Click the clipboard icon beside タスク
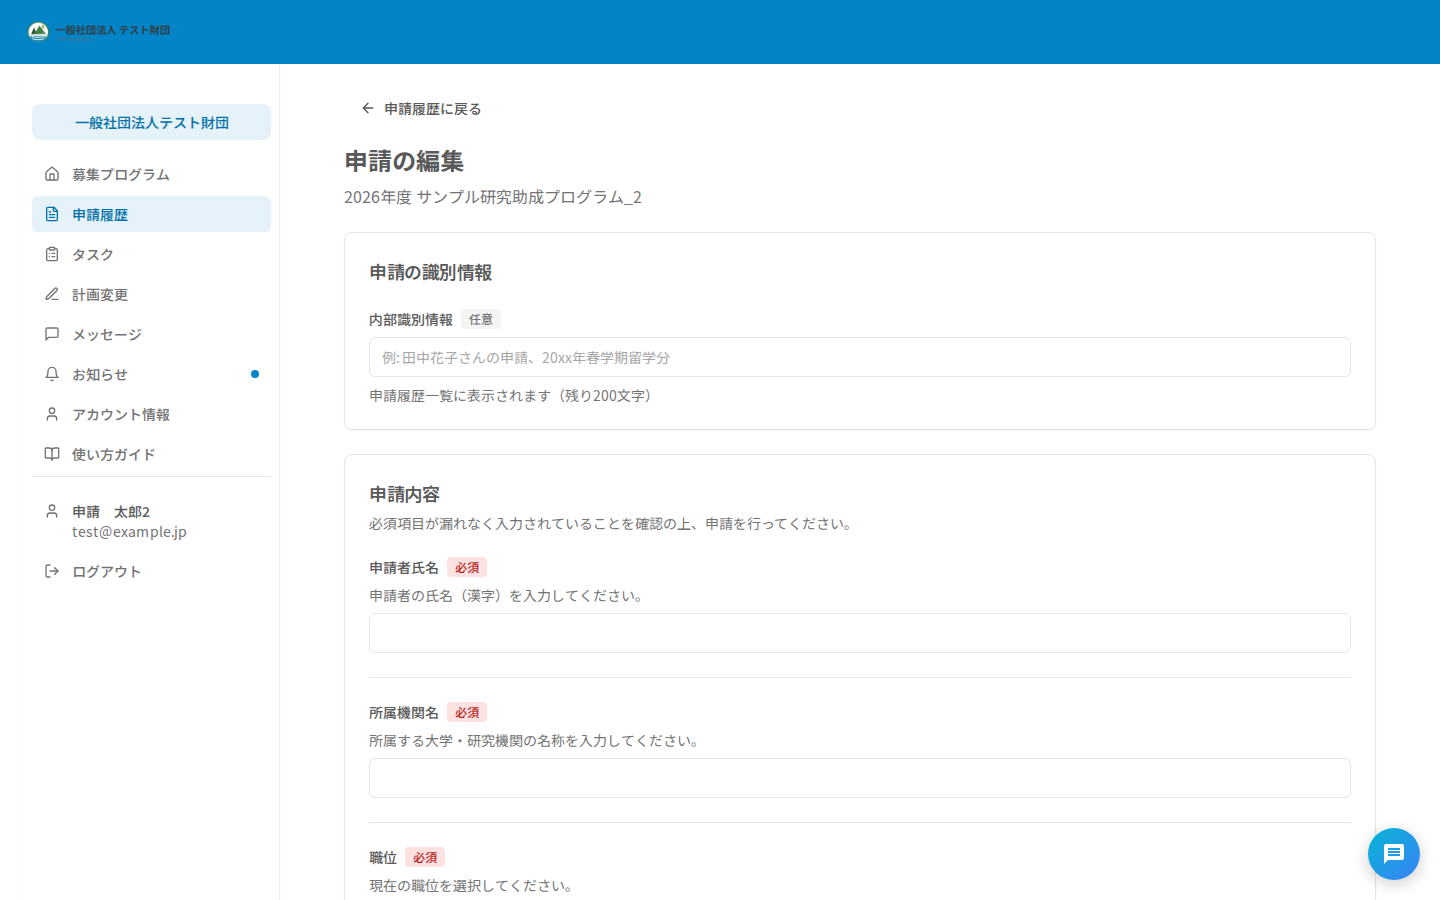This screenshot has height=900, width=1440. (x=52, y=254)
